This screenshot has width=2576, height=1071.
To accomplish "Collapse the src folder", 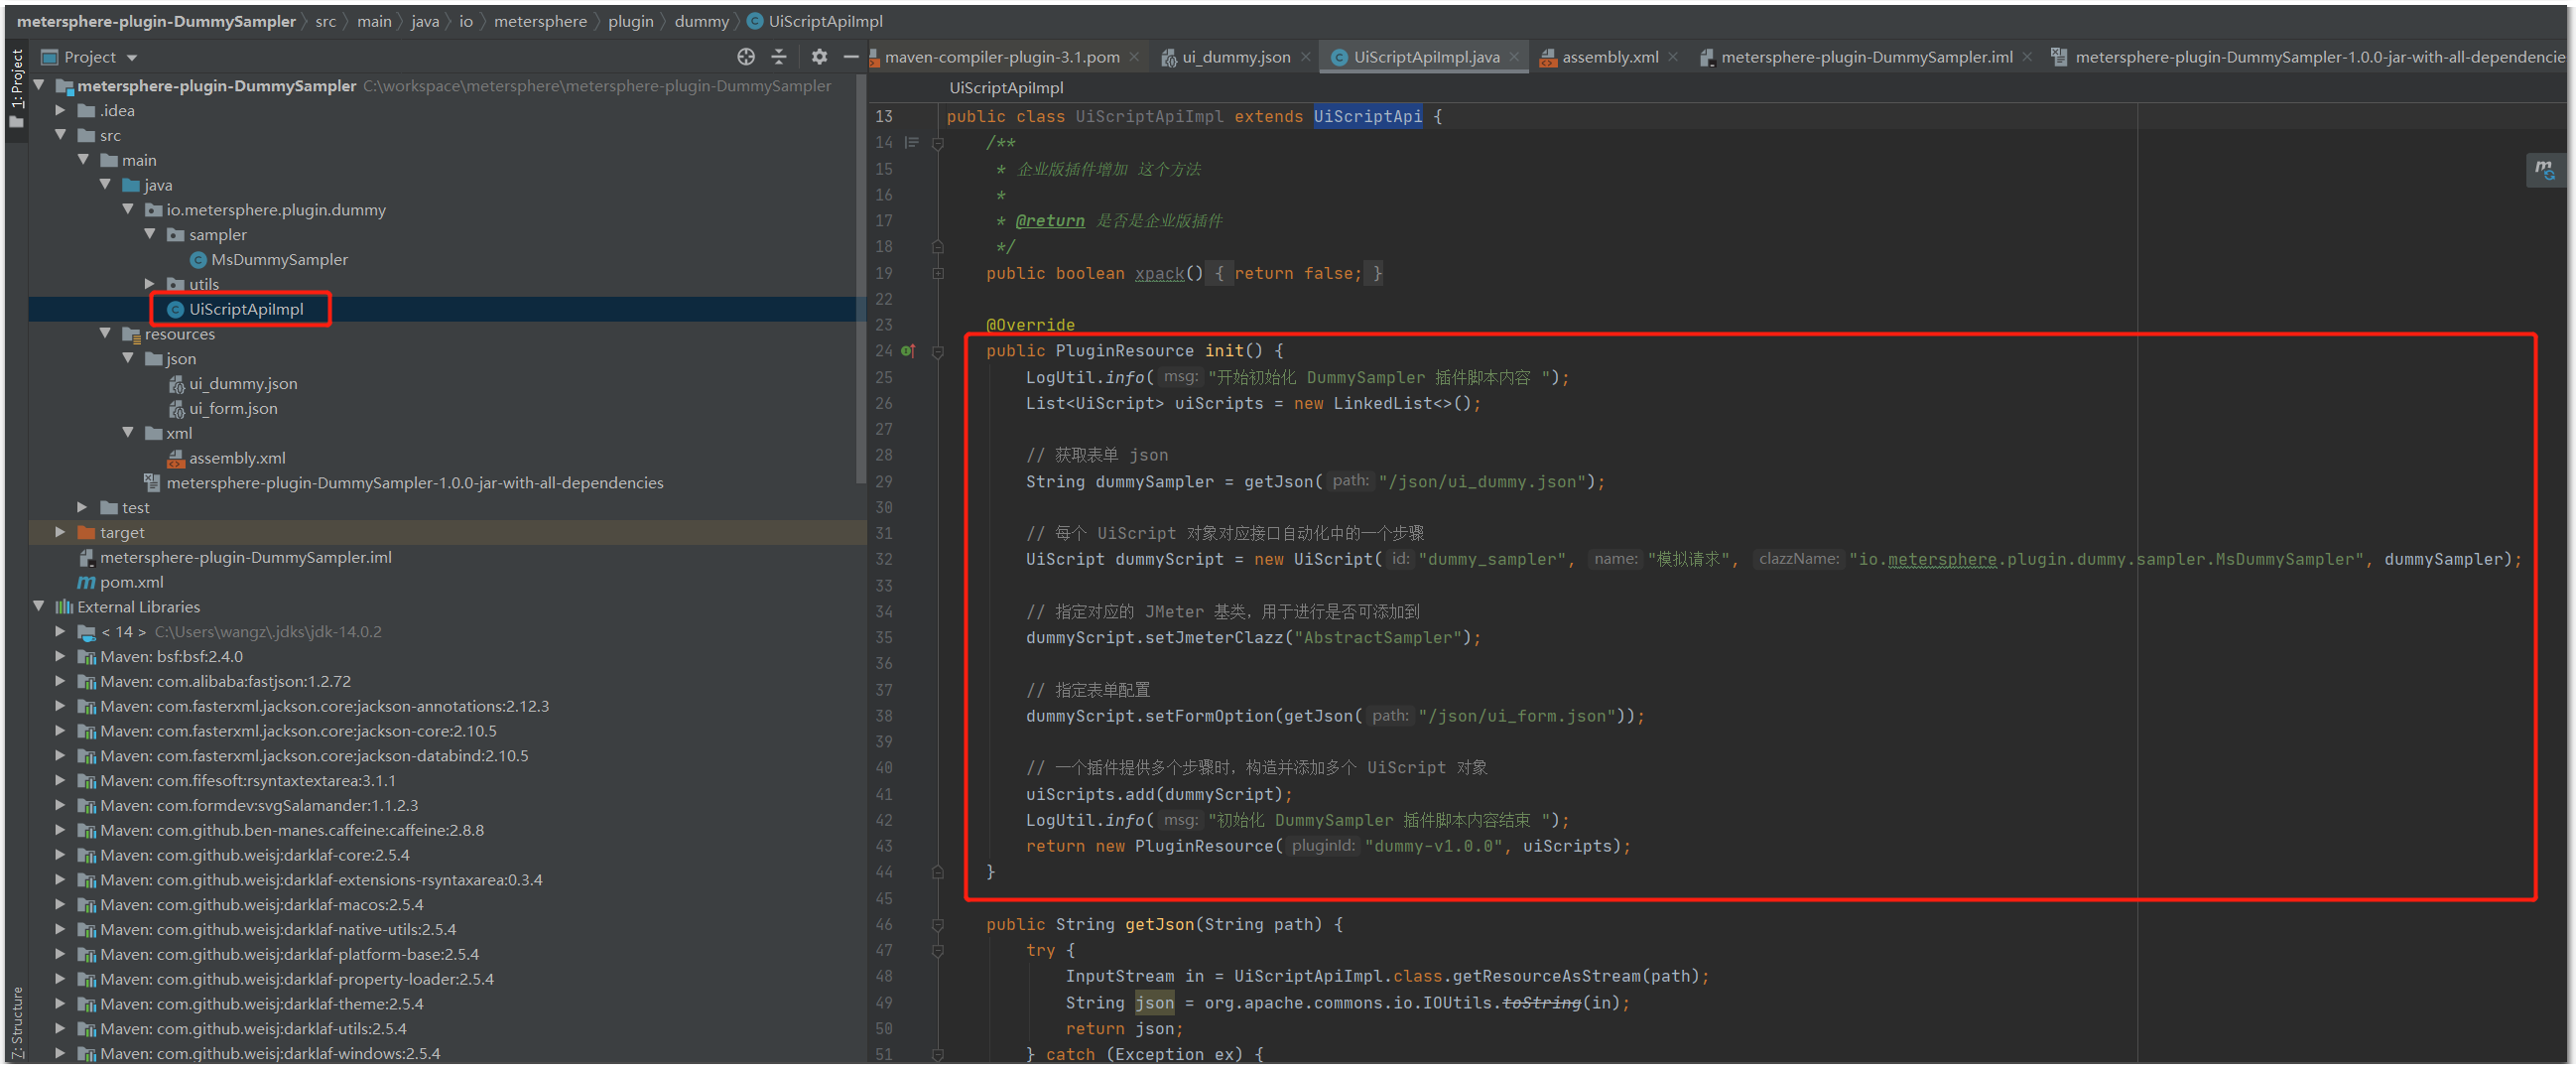I will point(61,136).
